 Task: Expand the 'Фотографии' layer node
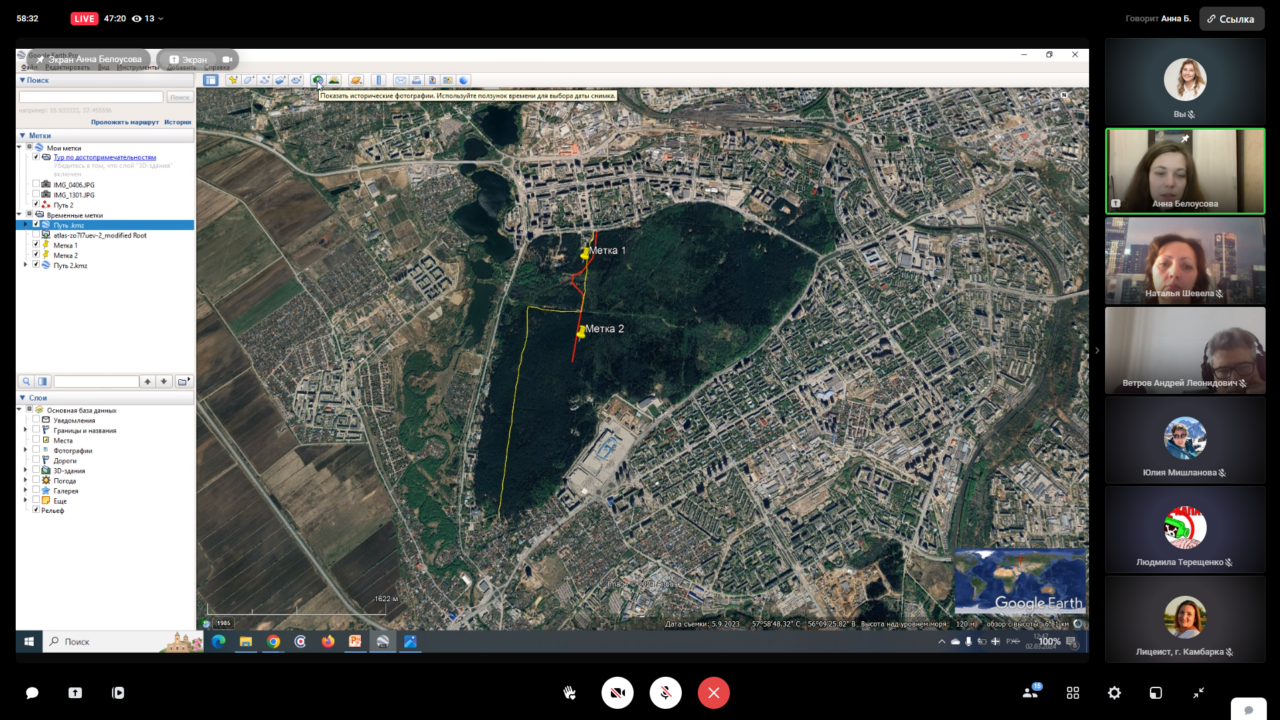[25, 450]
